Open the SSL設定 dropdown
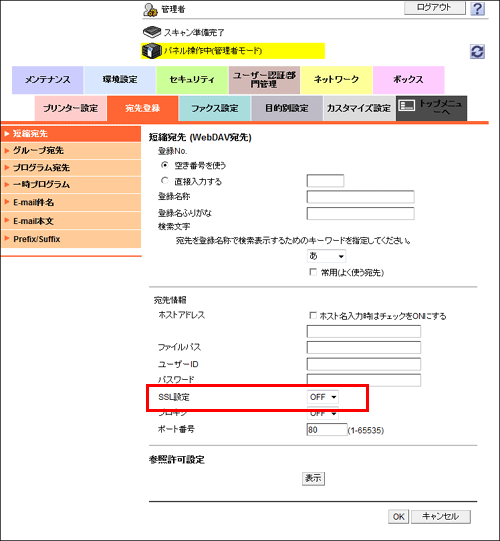Image resolution: width=500 pixels, height=541 pixels. [323, 397]
